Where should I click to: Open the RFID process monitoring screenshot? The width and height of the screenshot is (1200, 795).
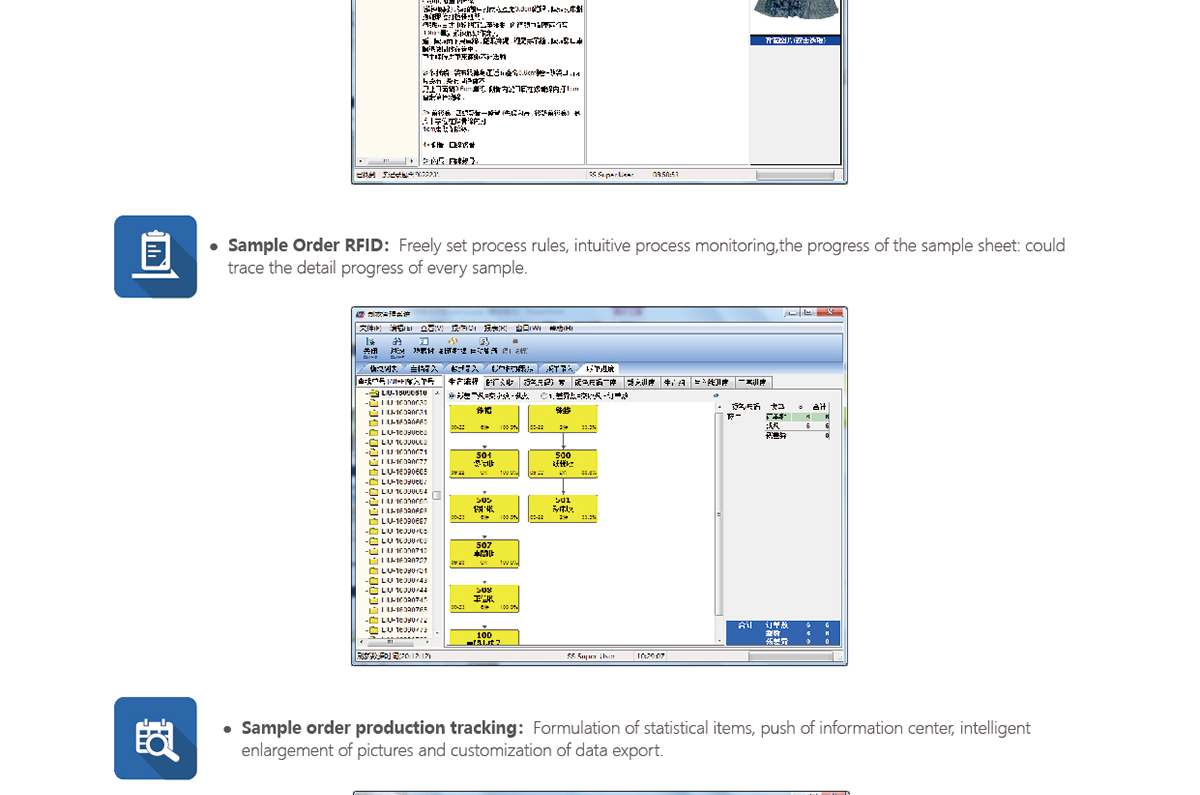[x=599, y=486]
